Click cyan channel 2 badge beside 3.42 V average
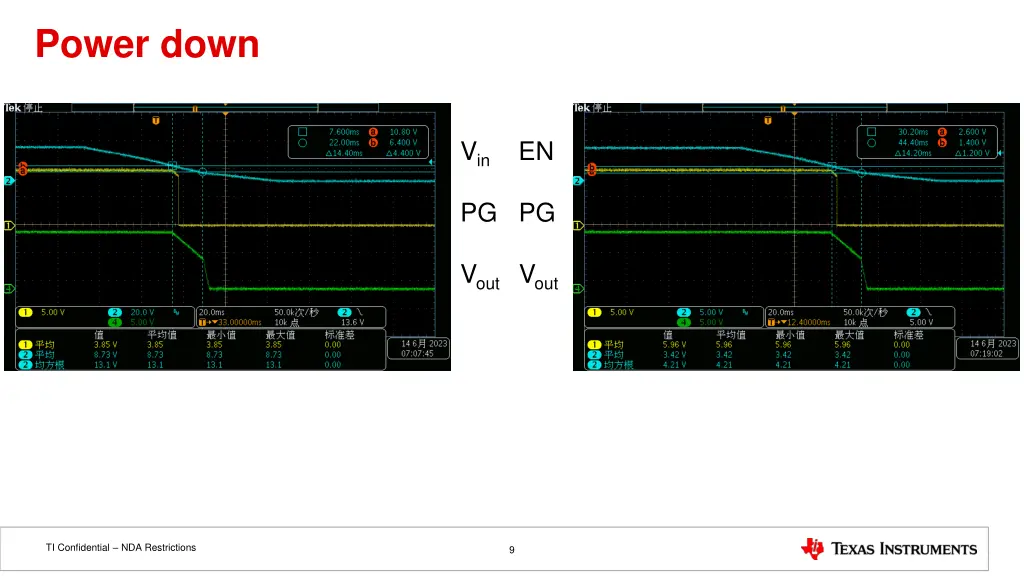The image size is (1024, 576). 594,355
